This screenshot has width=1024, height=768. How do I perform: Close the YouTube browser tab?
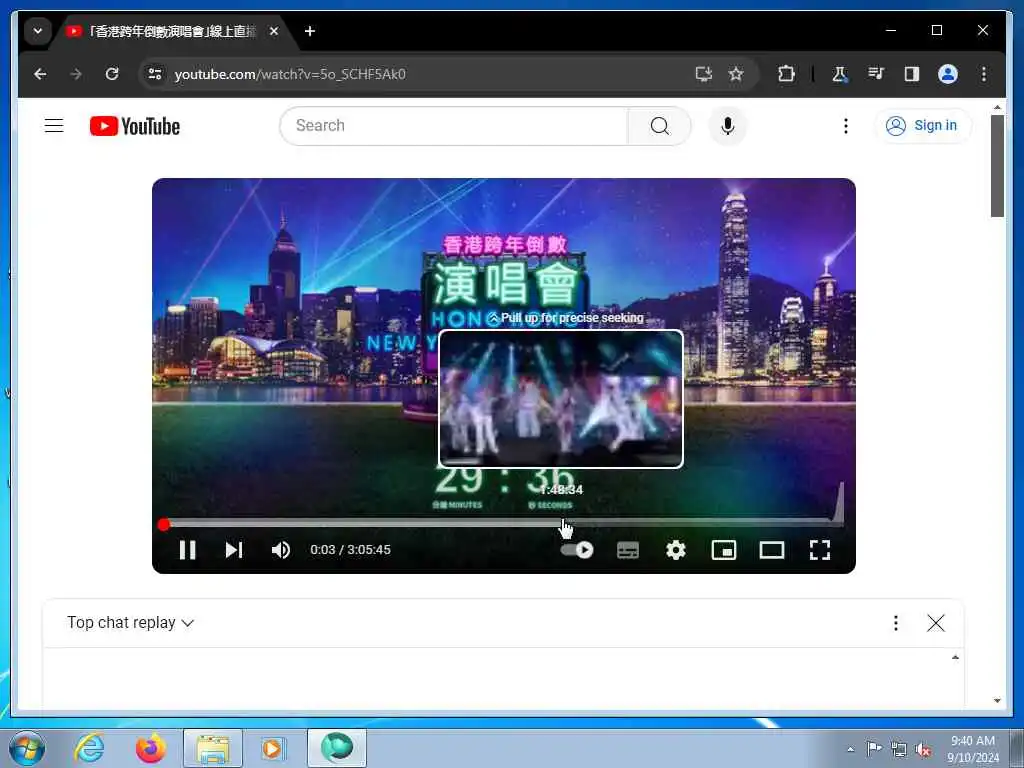point(274,31)
